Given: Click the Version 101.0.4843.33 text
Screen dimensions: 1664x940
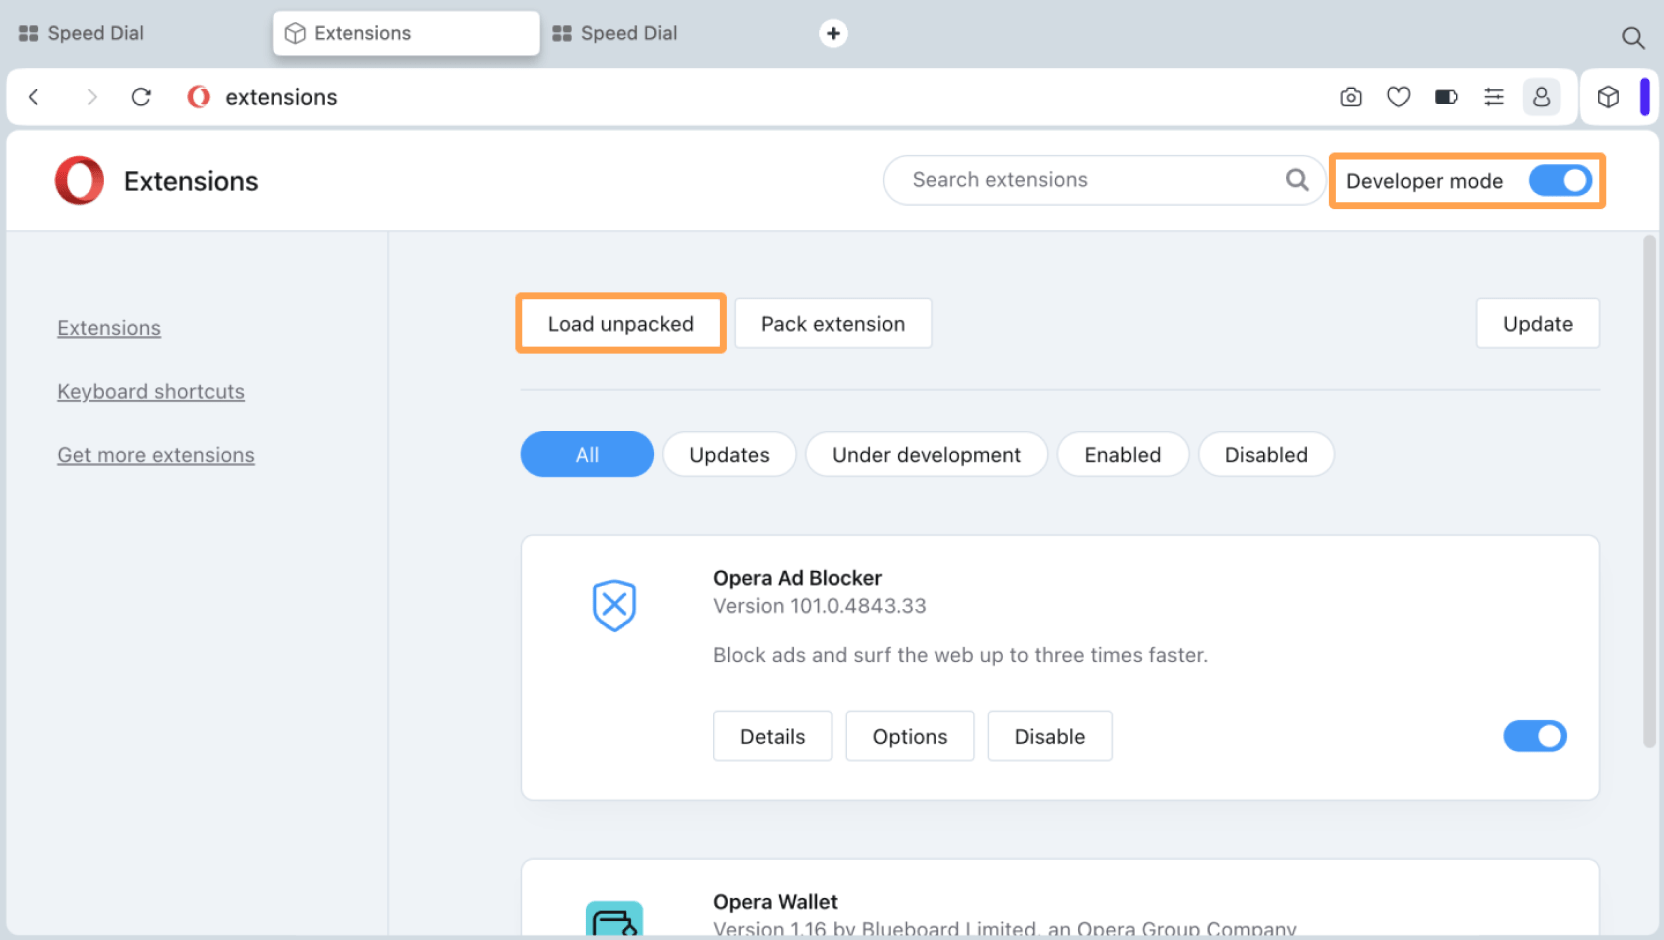Looking at the screenshot, I should 820,606.
